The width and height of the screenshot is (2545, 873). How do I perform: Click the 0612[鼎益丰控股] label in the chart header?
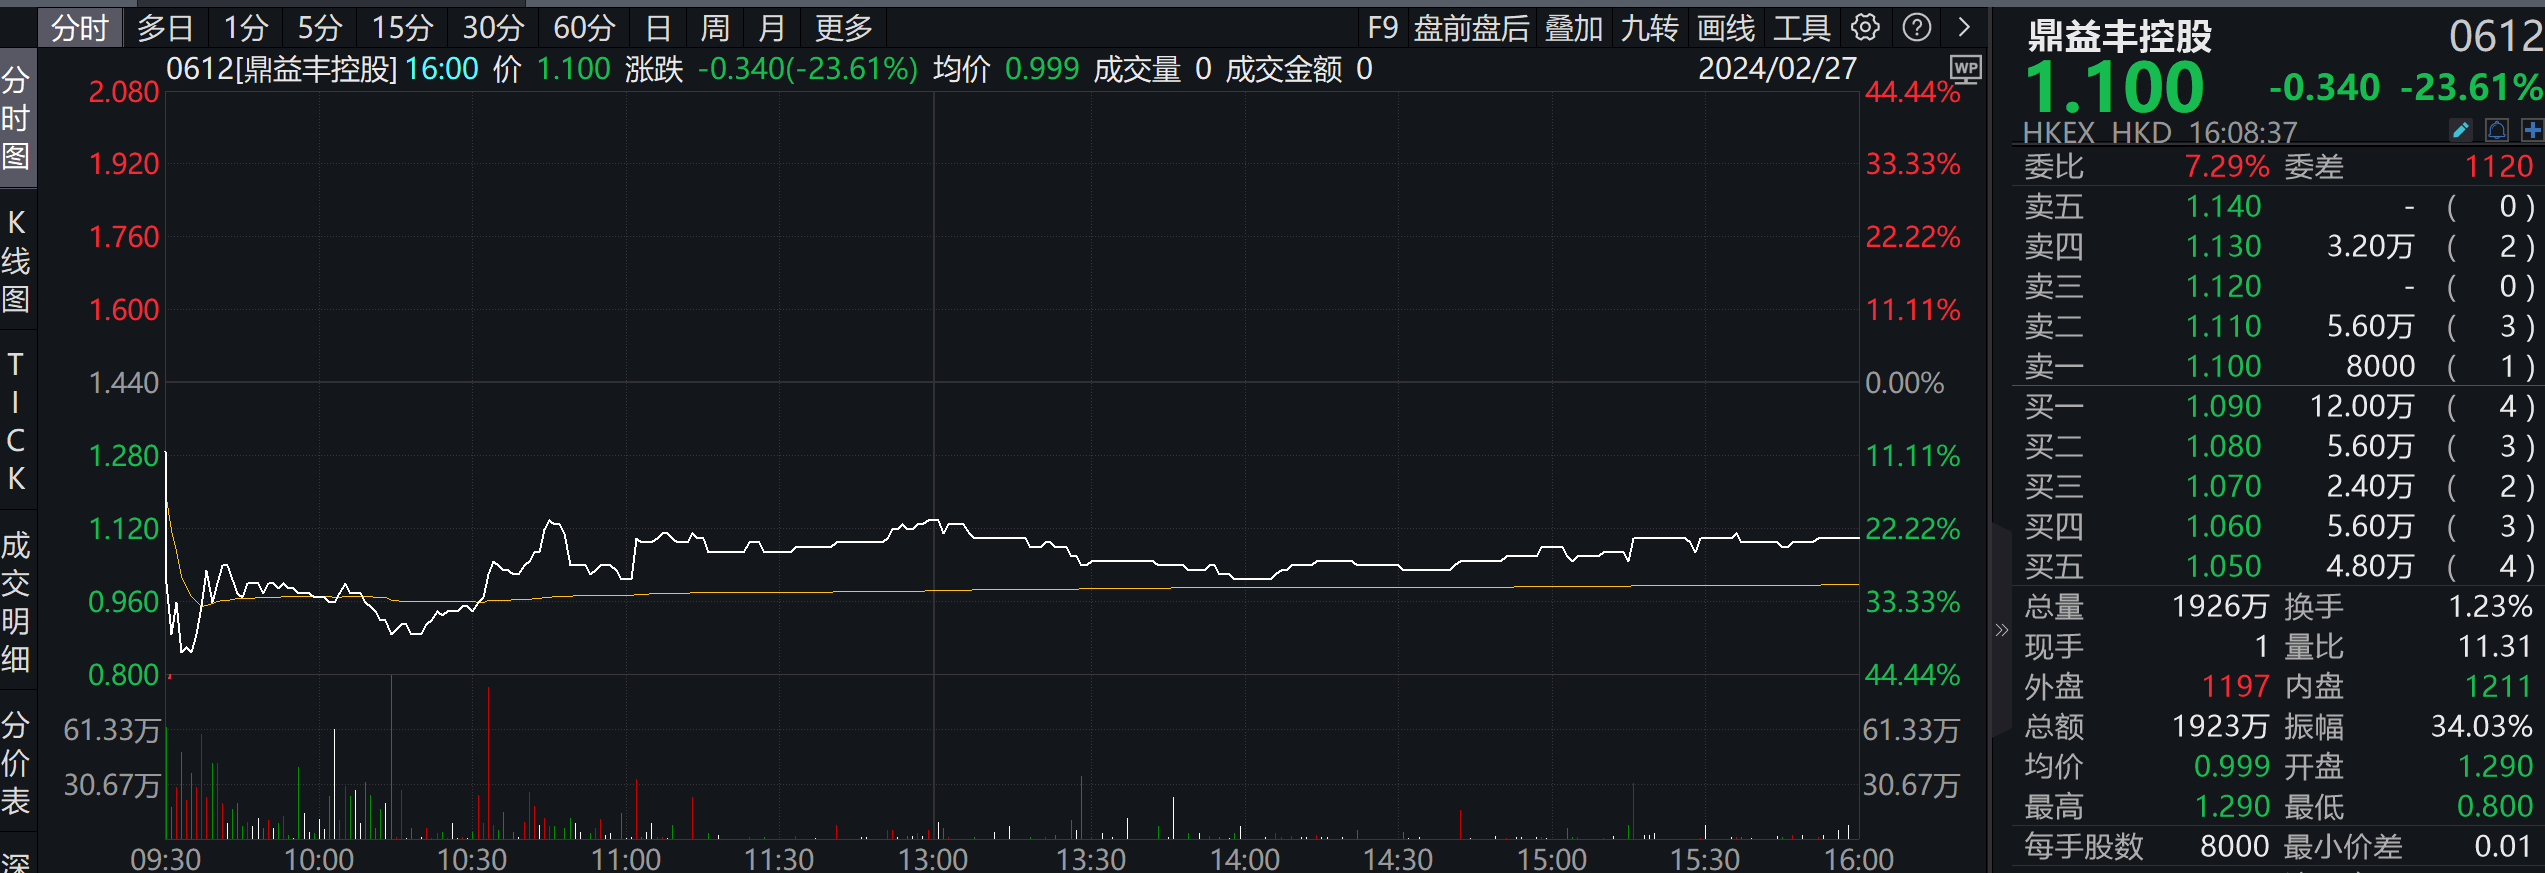point(282,69)
